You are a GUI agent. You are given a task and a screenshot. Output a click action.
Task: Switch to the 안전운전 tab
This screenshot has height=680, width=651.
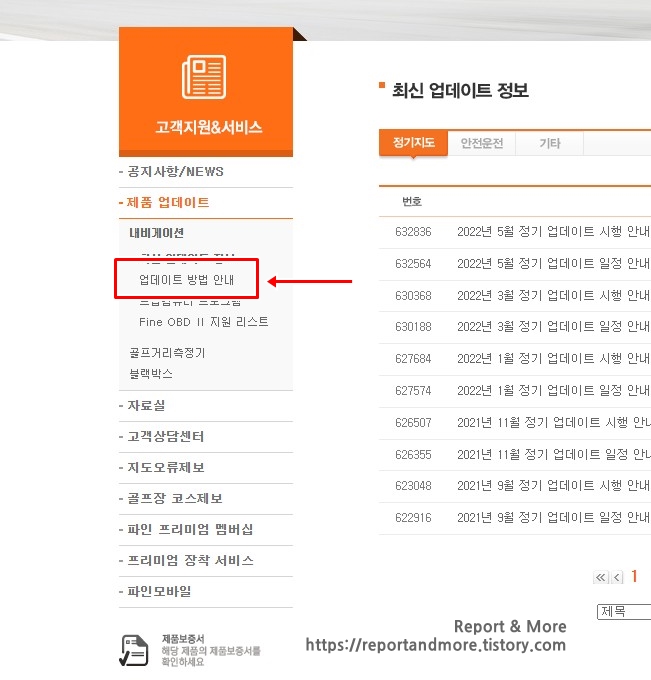(482, 143)
